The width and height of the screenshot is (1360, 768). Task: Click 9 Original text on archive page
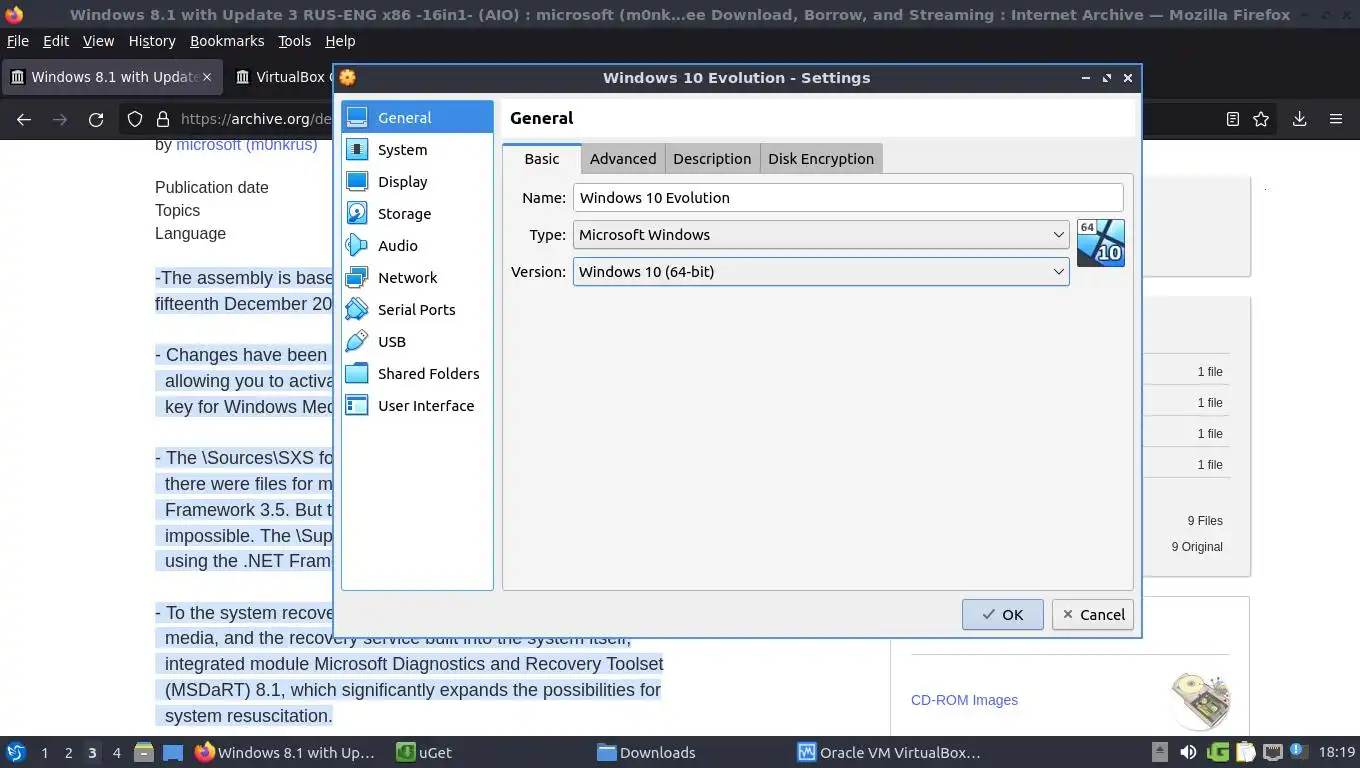(1197, 546)
